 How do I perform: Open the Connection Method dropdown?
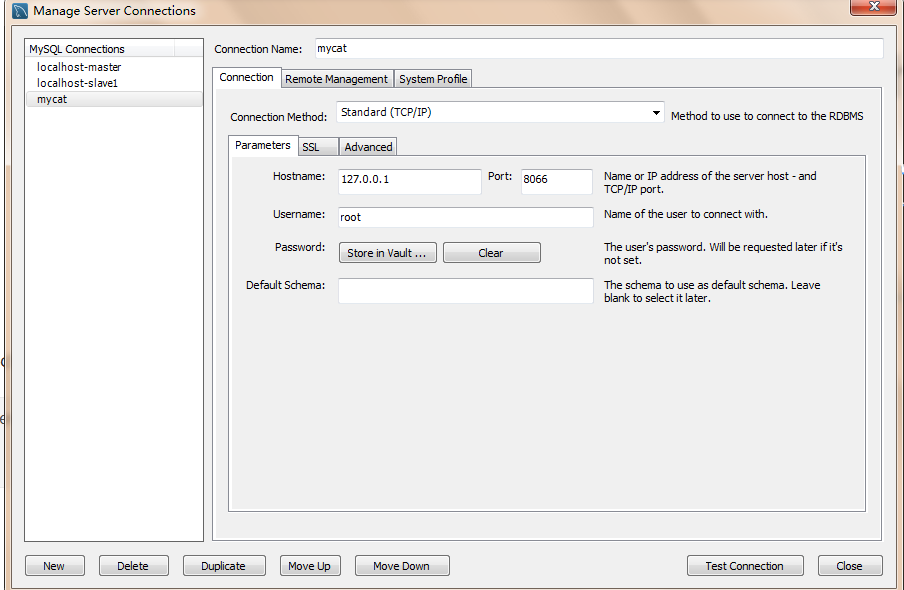coord(500,112)
